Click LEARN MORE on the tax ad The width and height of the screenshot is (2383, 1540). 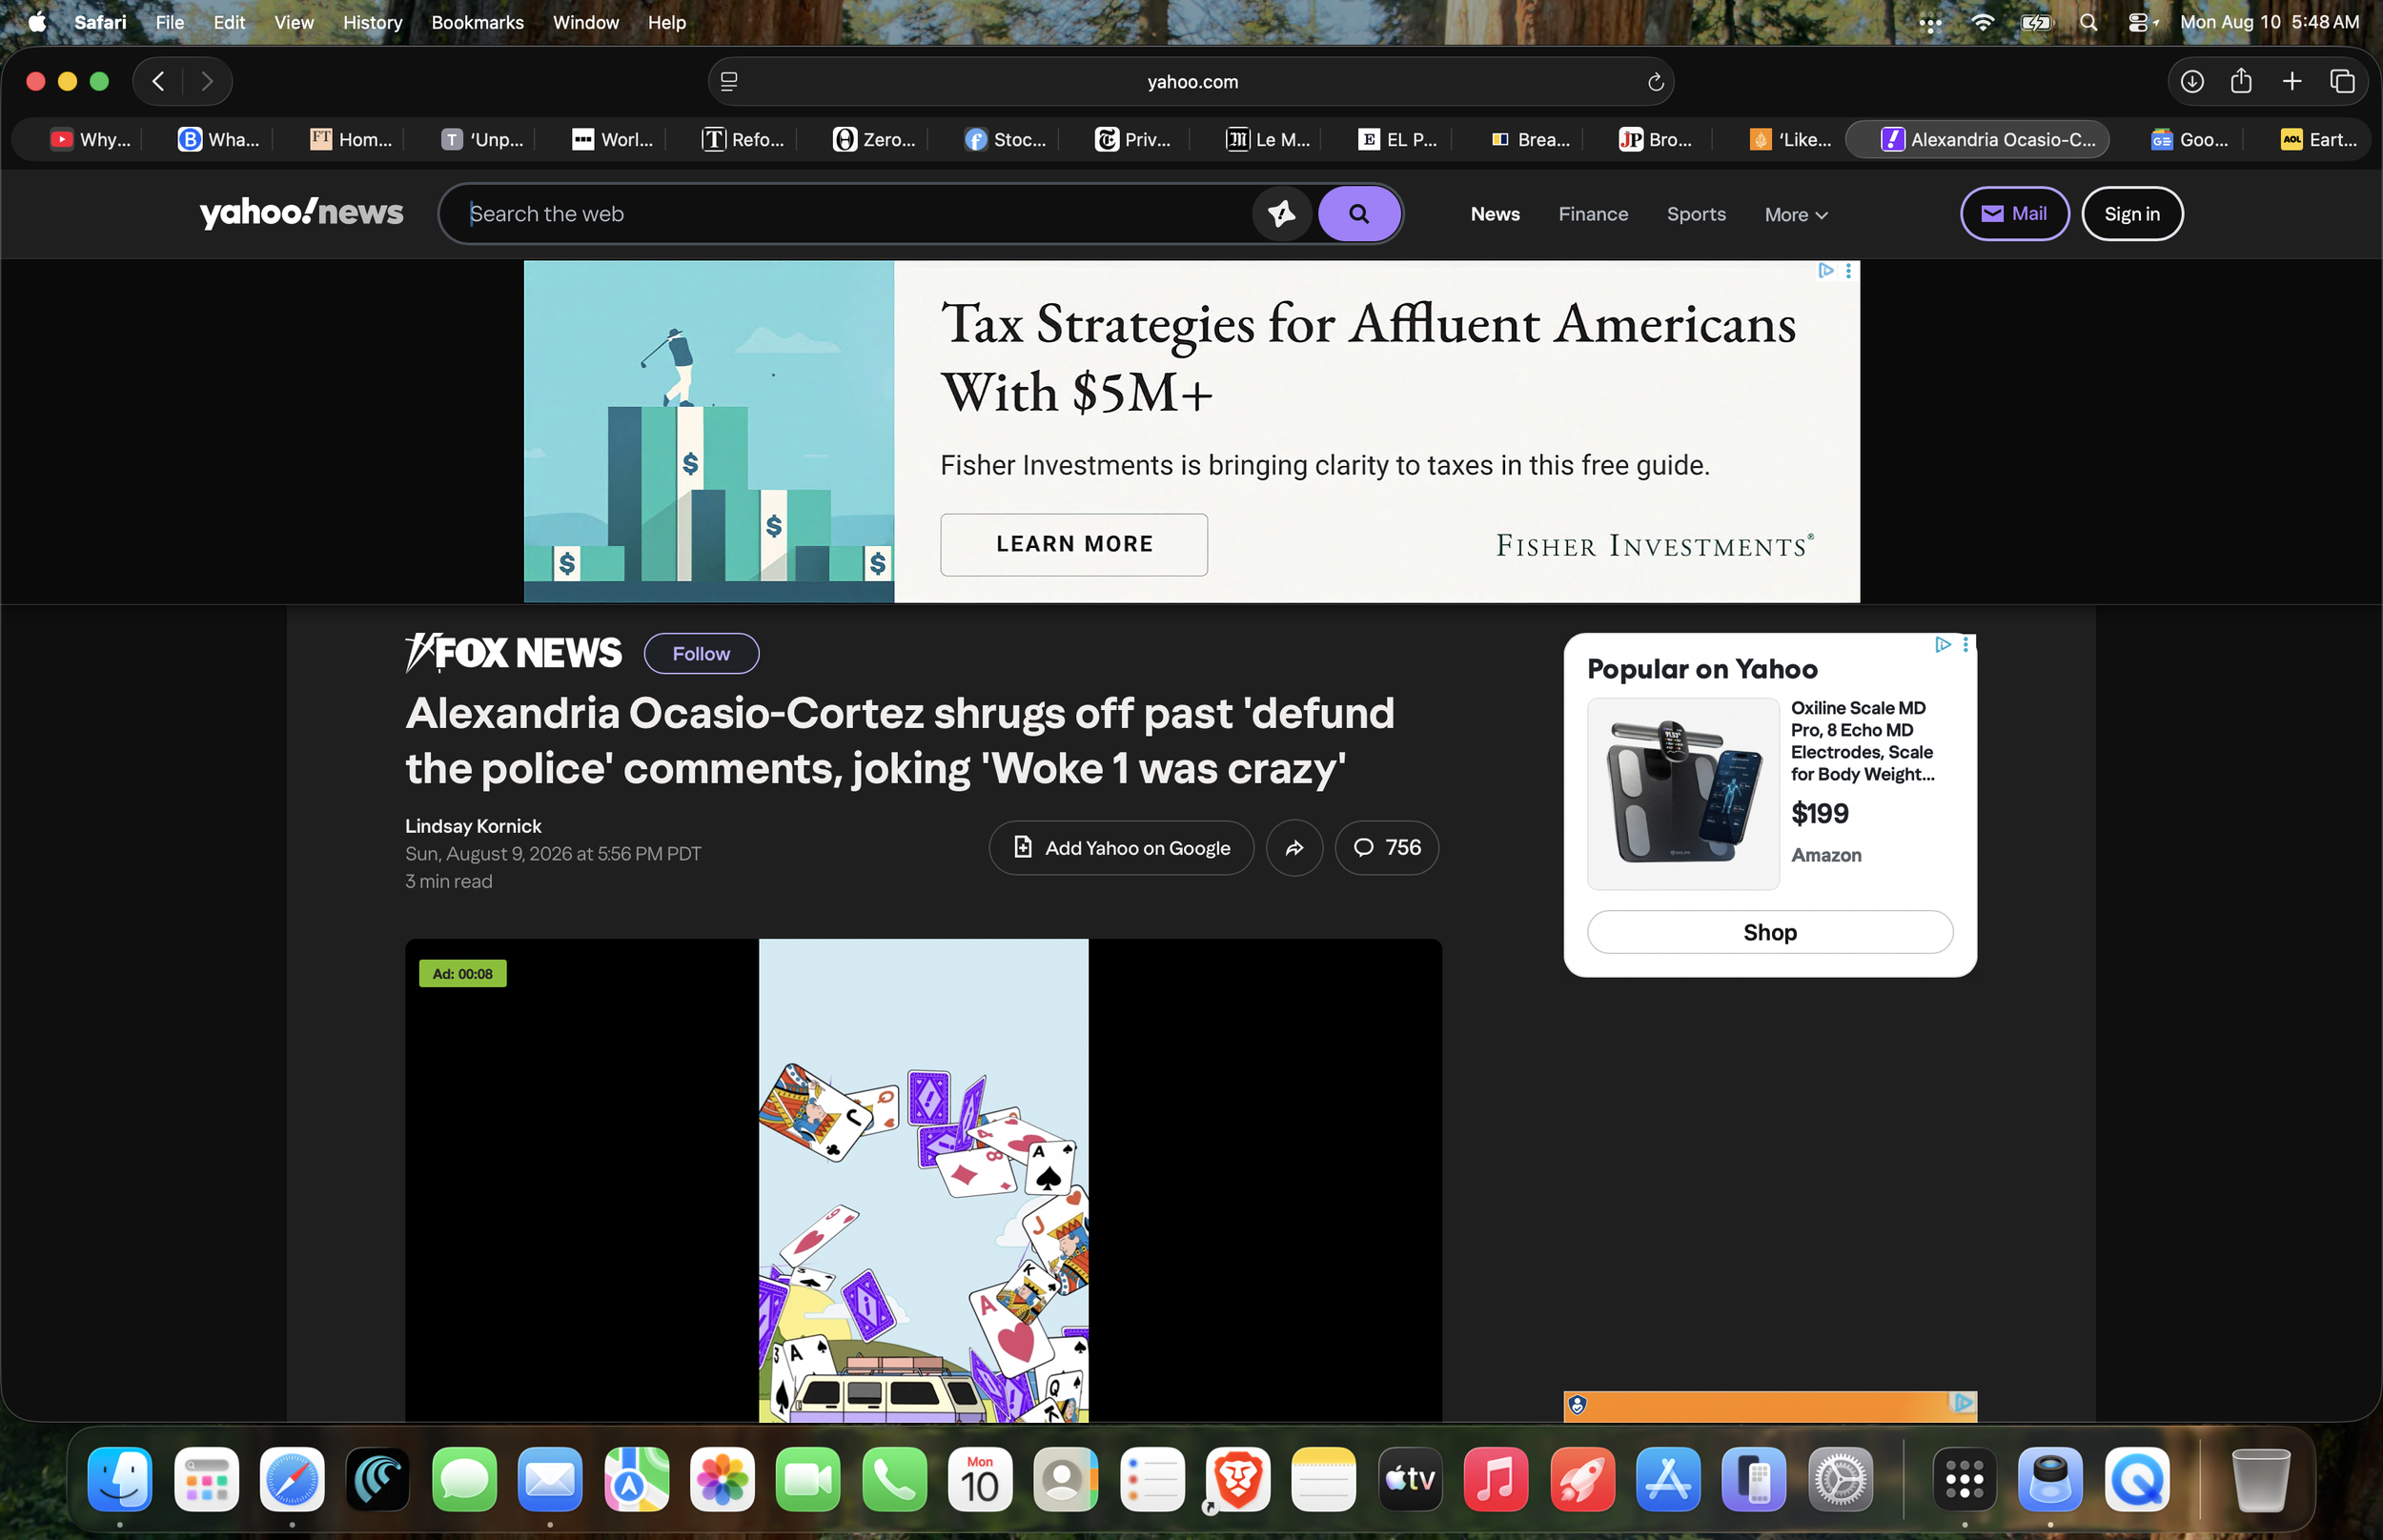point(1074,544)
